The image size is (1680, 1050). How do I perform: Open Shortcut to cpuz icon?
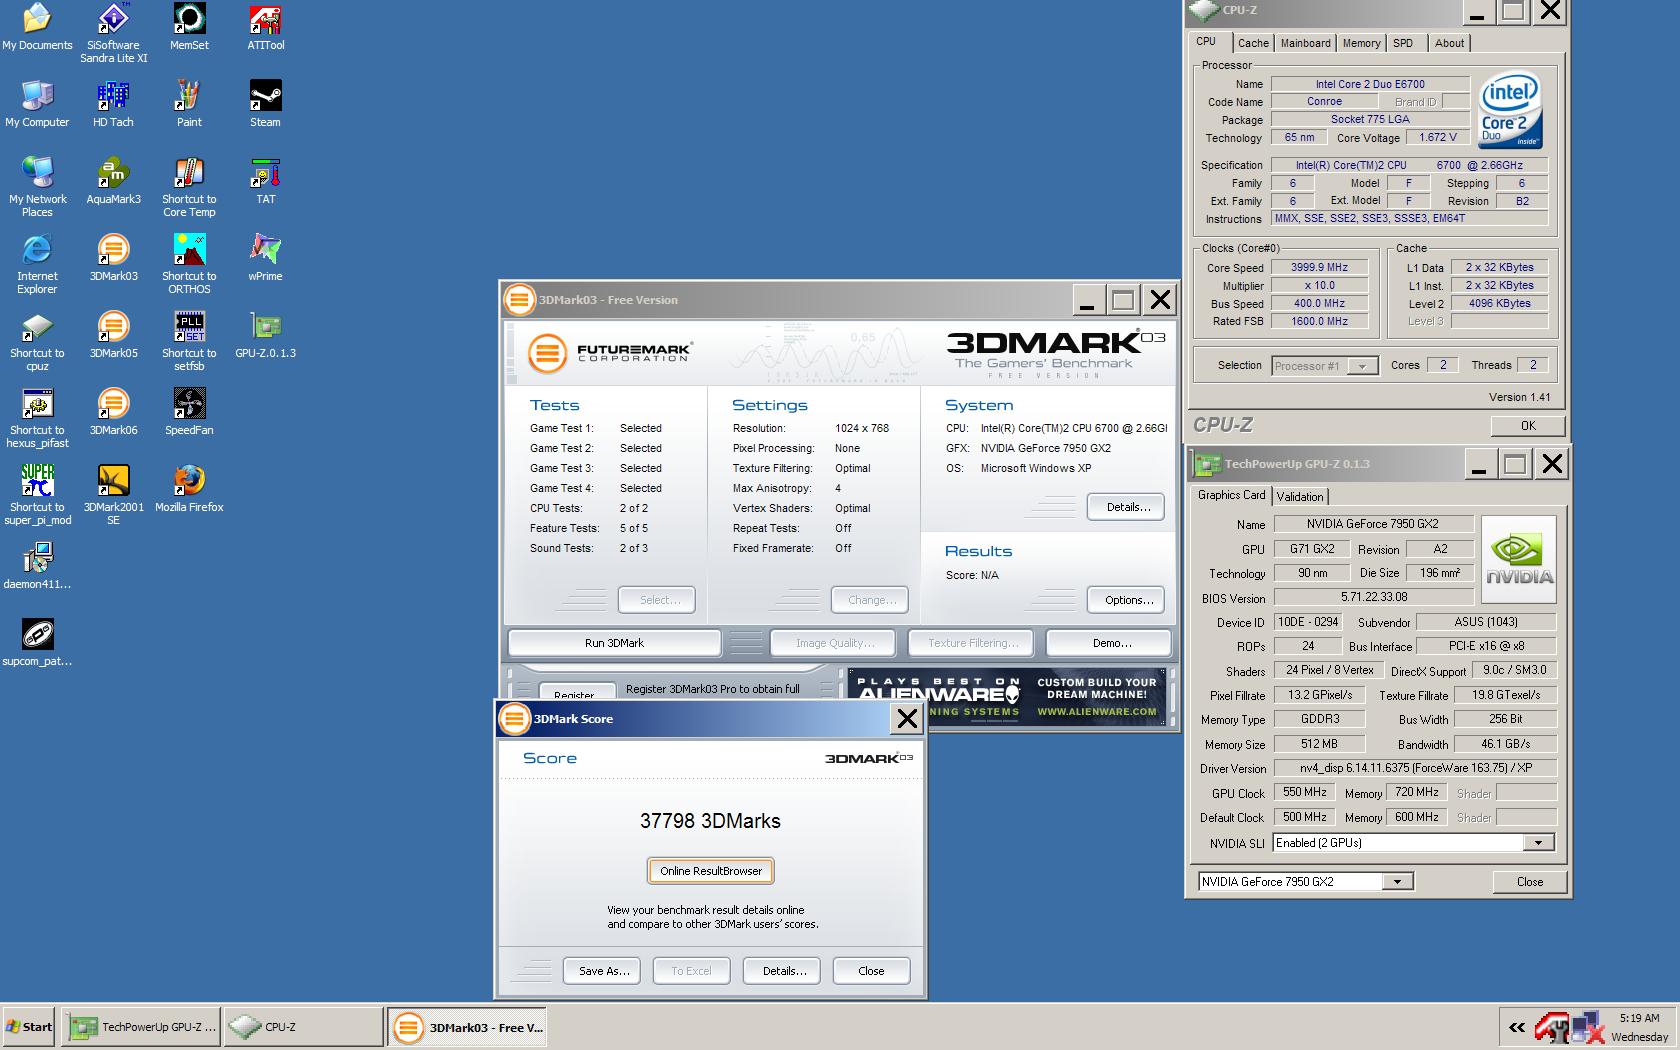[x=37, y=341]
